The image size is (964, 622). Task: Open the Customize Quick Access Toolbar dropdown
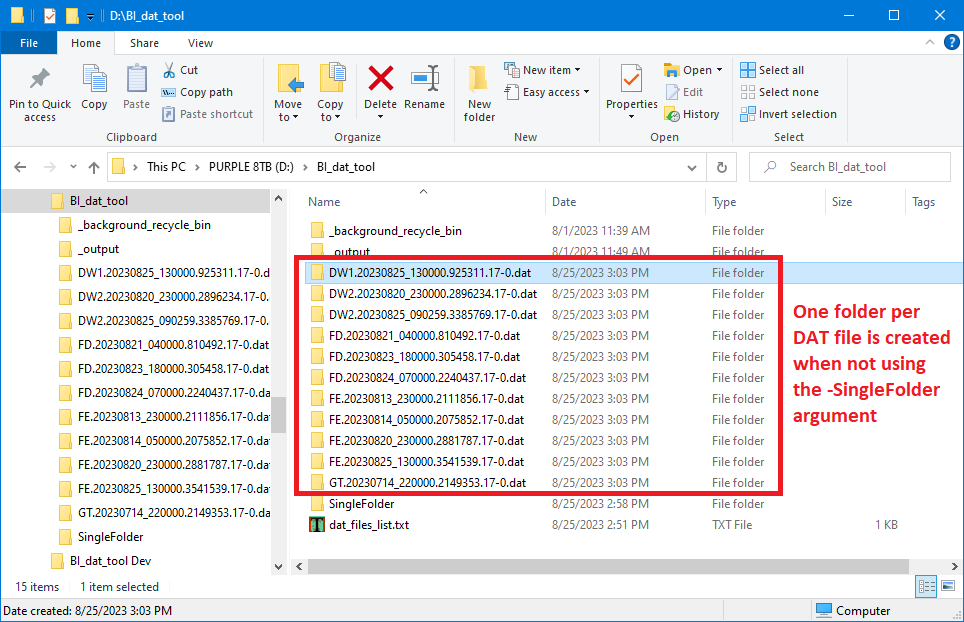pyautogui.click(x=90, y=17)
